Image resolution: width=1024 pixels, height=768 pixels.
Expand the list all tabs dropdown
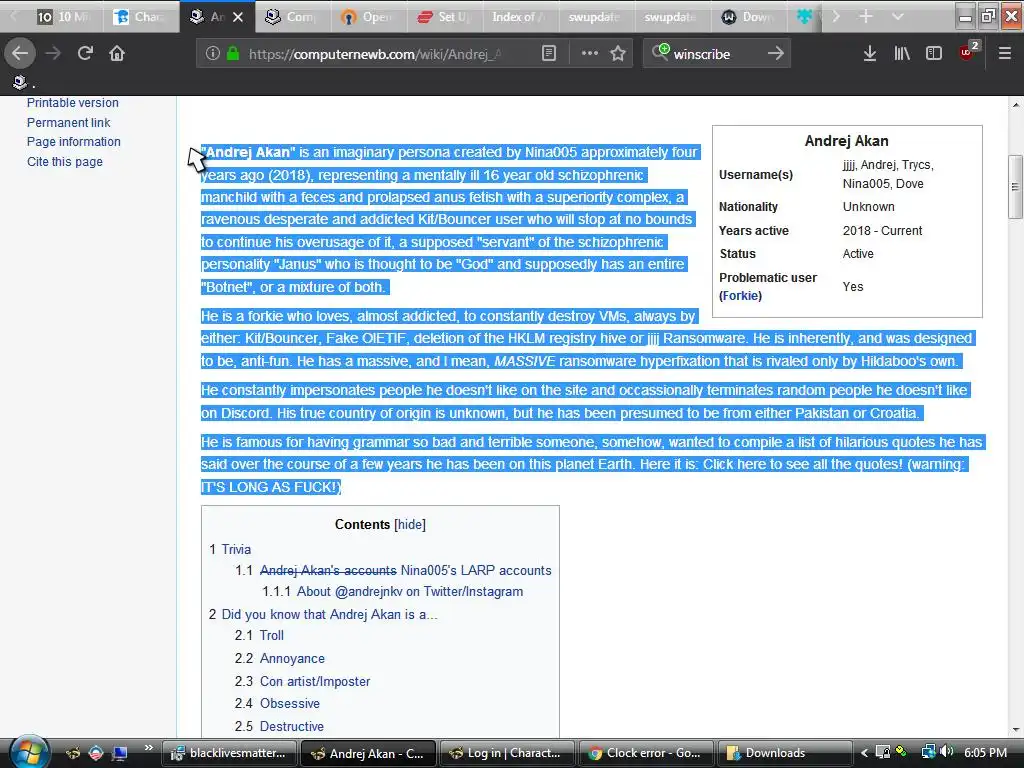(x=897, y=16)
